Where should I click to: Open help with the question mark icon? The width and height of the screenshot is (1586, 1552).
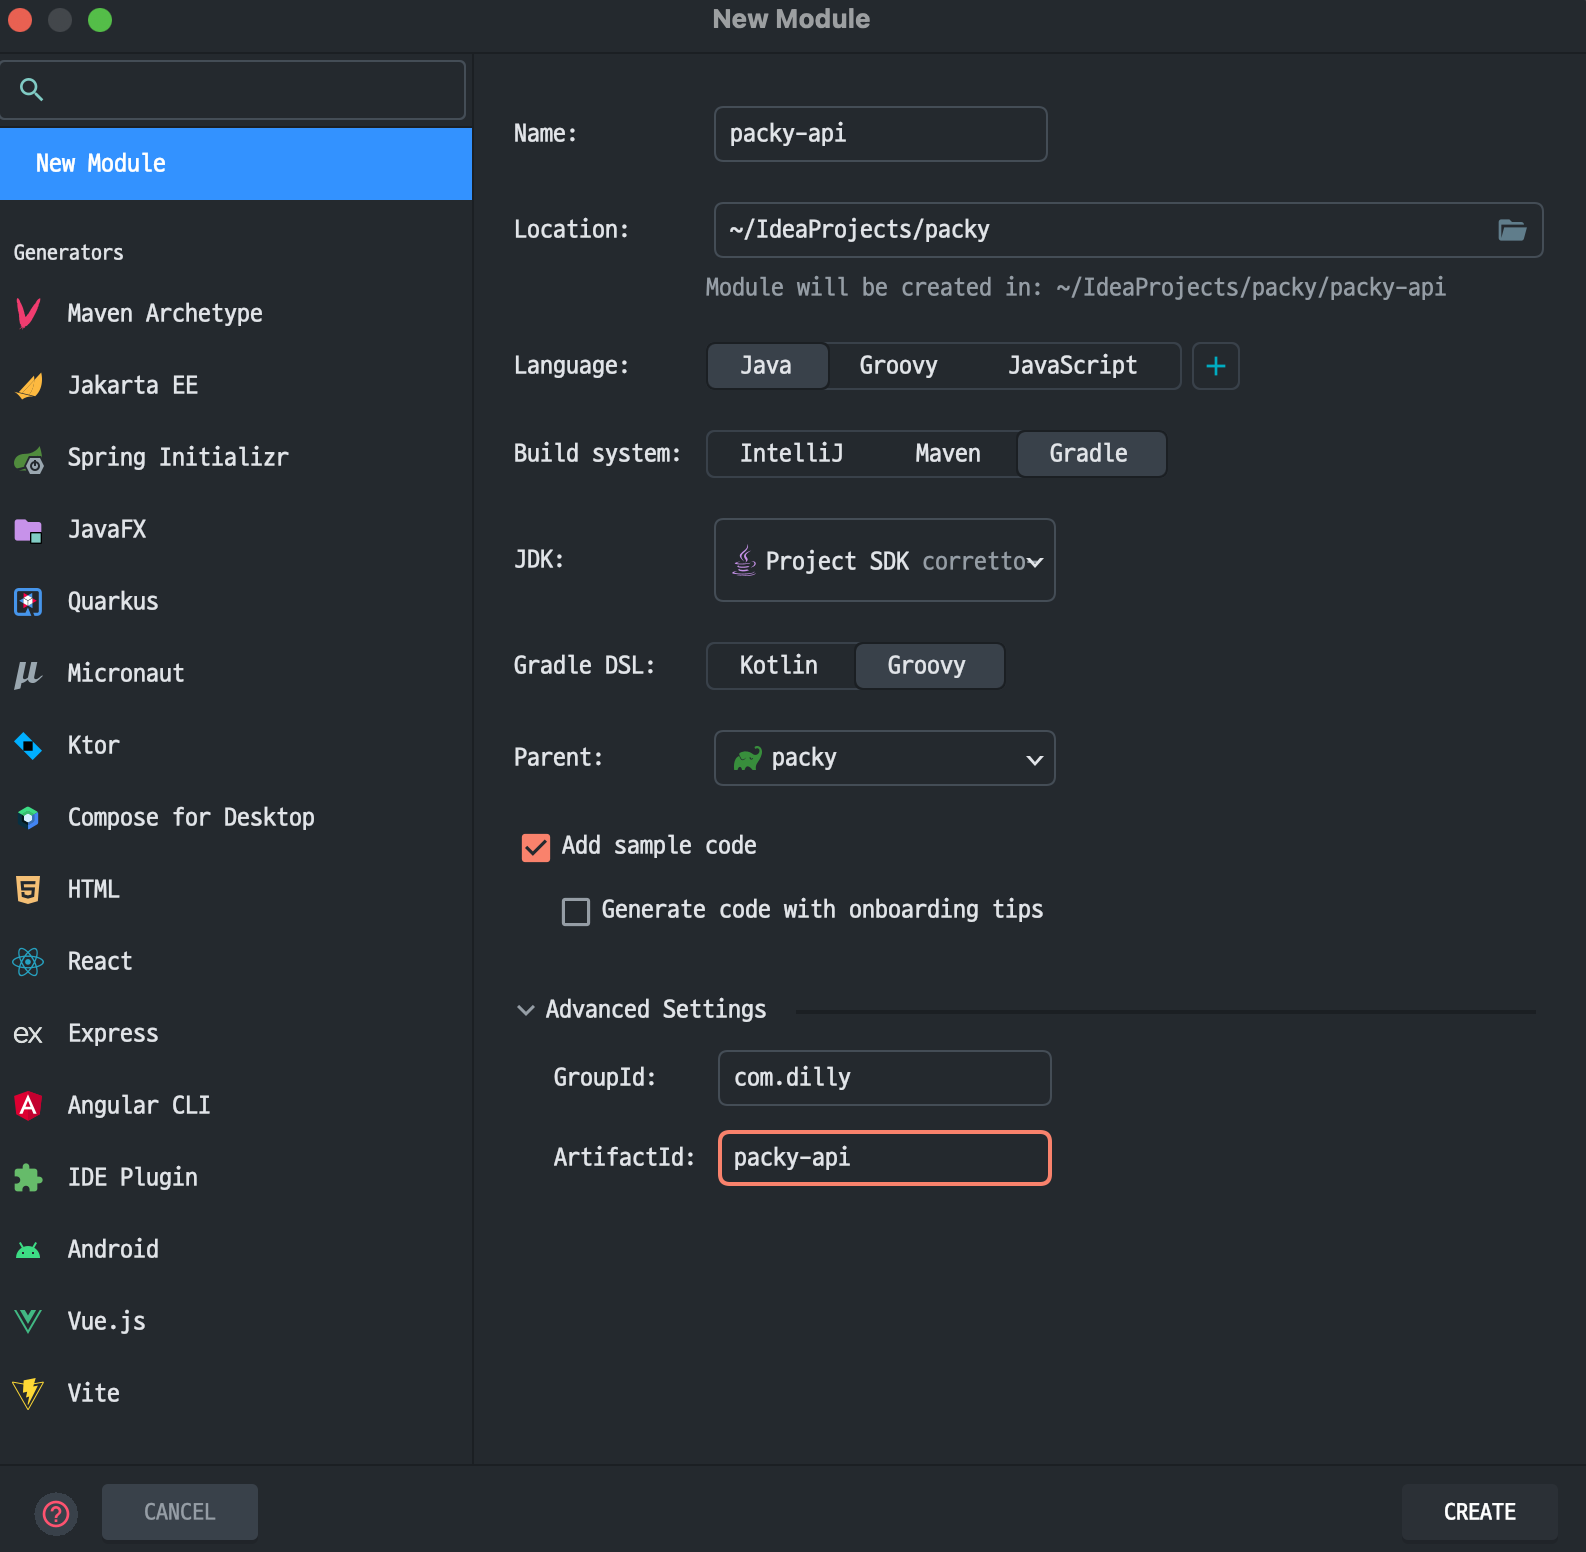click(56, 1513)
